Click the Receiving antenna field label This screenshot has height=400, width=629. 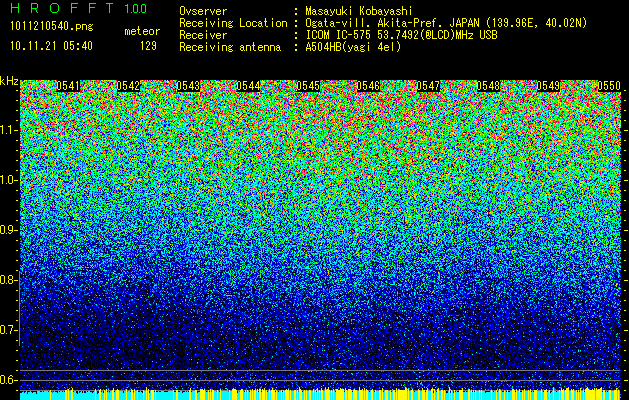point(230,47)
